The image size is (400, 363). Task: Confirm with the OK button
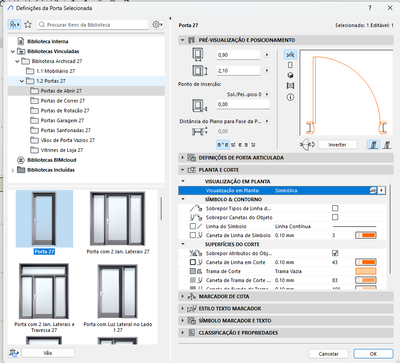click(x=373, y=354)
